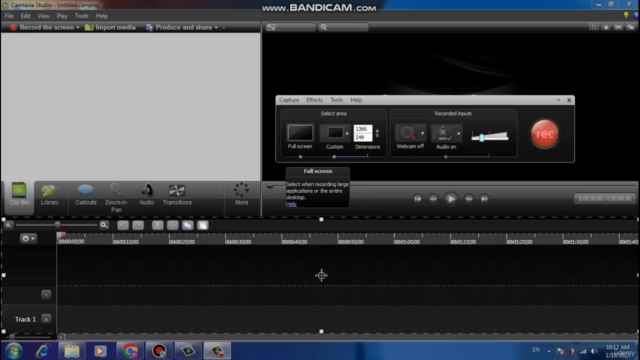Image resolution: width=640 pixels, height=360 pixels.
Task: Open the Zoom-n-Pan tool
Action: [x=116, y=198]
